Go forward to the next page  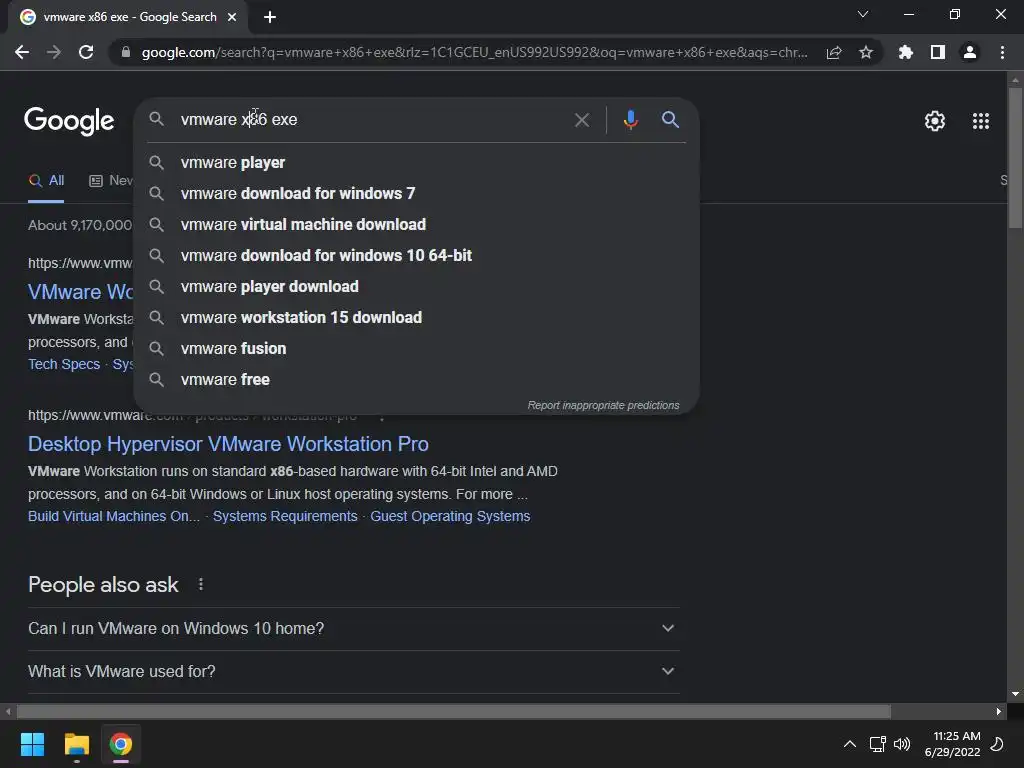click(x=54, y=52)
